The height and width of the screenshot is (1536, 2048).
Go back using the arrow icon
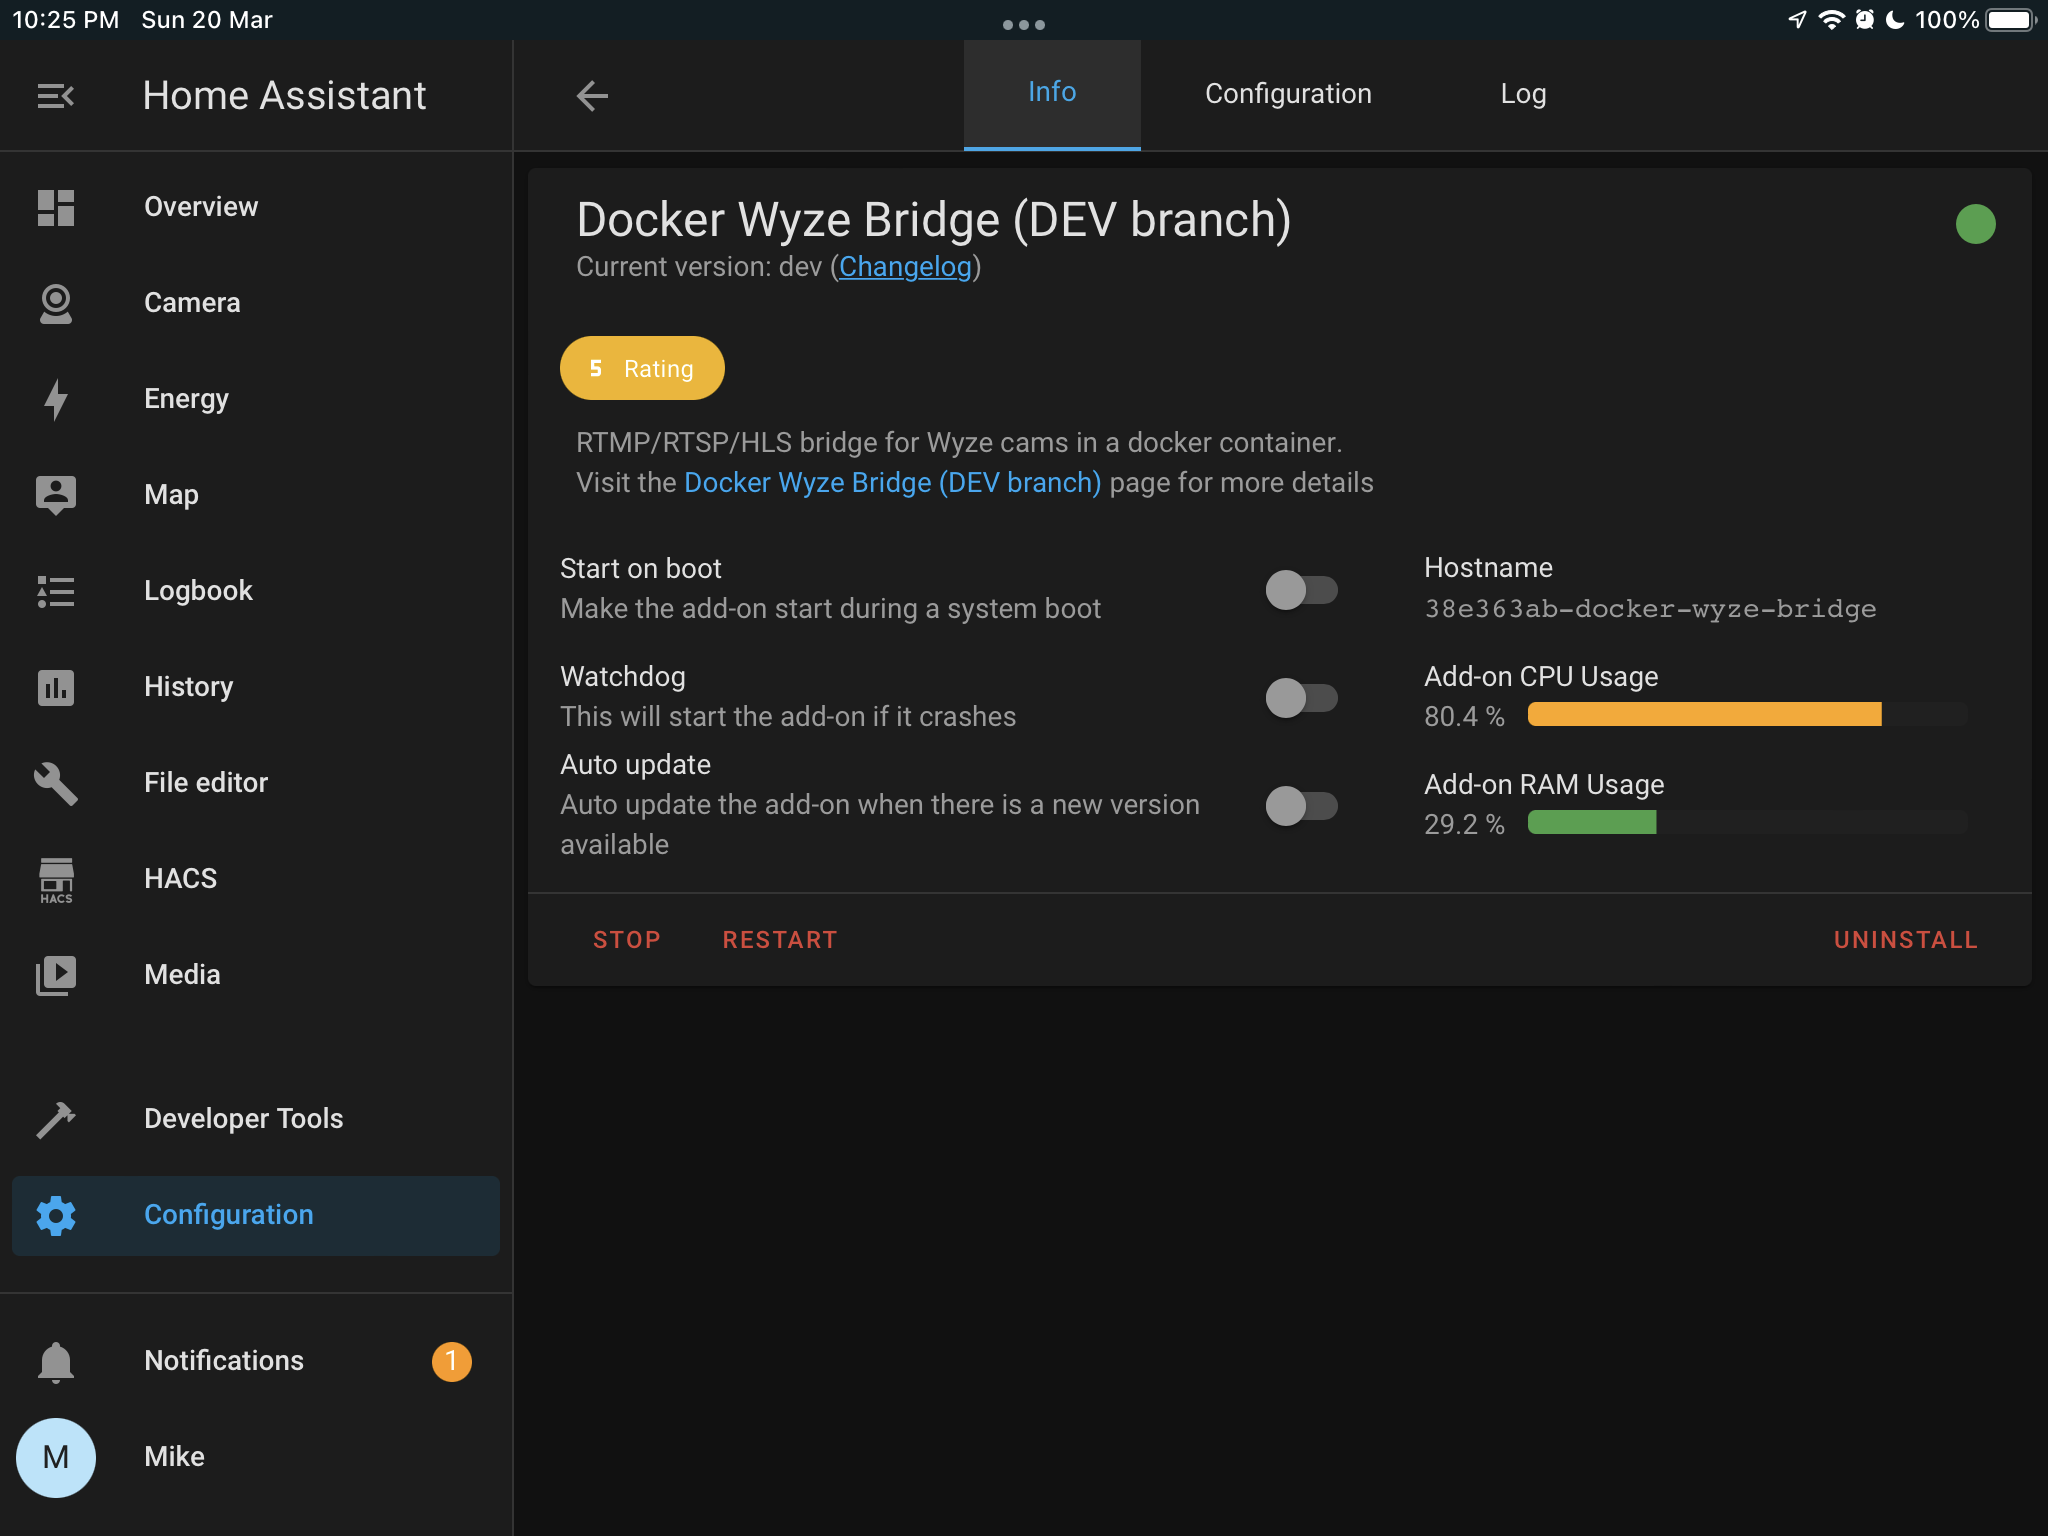tap(592, 96)
